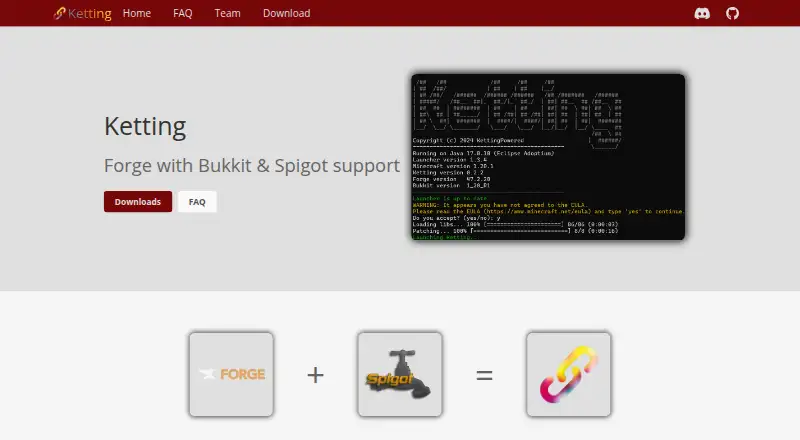Screen dimensions: 800x440
Task: Click the Ketting brand name in navbar
Action: tap(90, 14)
